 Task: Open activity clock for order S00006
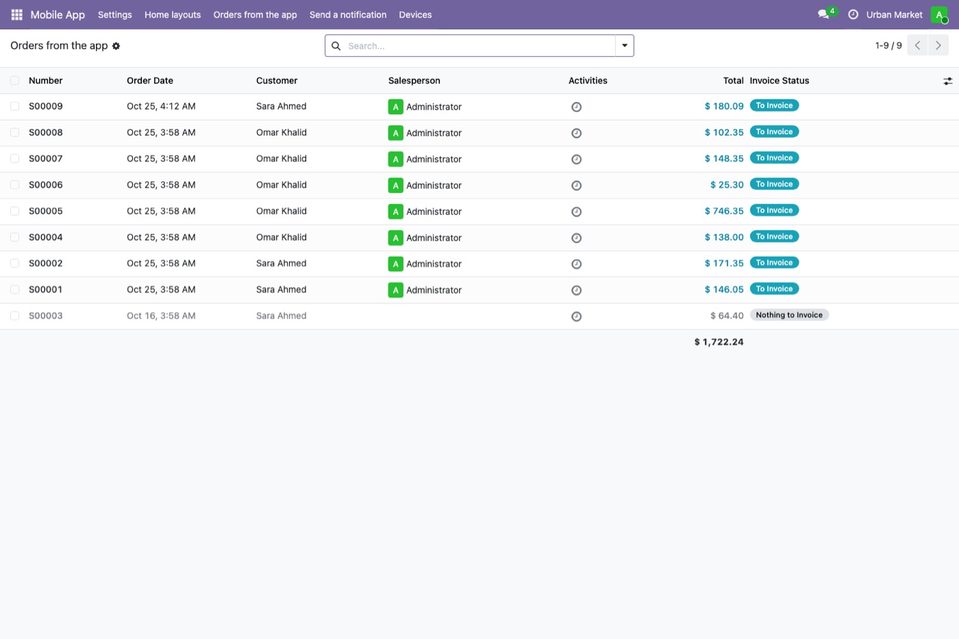[576, 186]
